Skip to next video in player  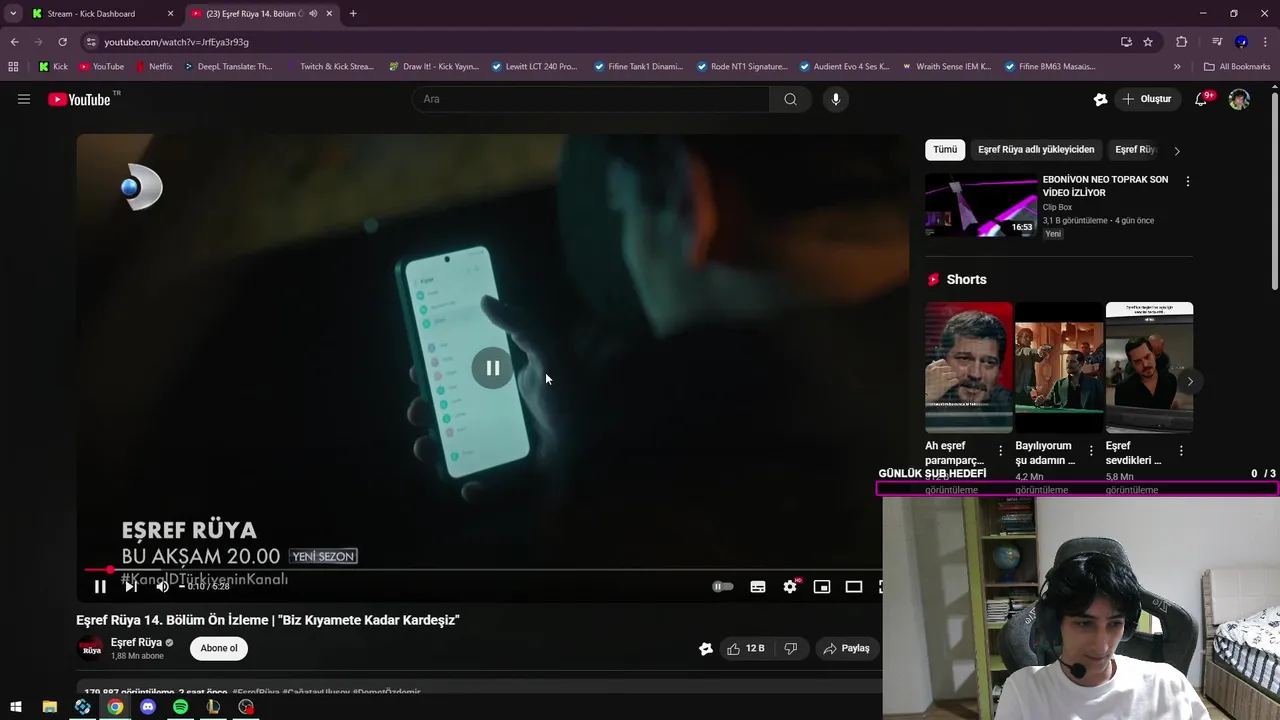coord(131,587)
